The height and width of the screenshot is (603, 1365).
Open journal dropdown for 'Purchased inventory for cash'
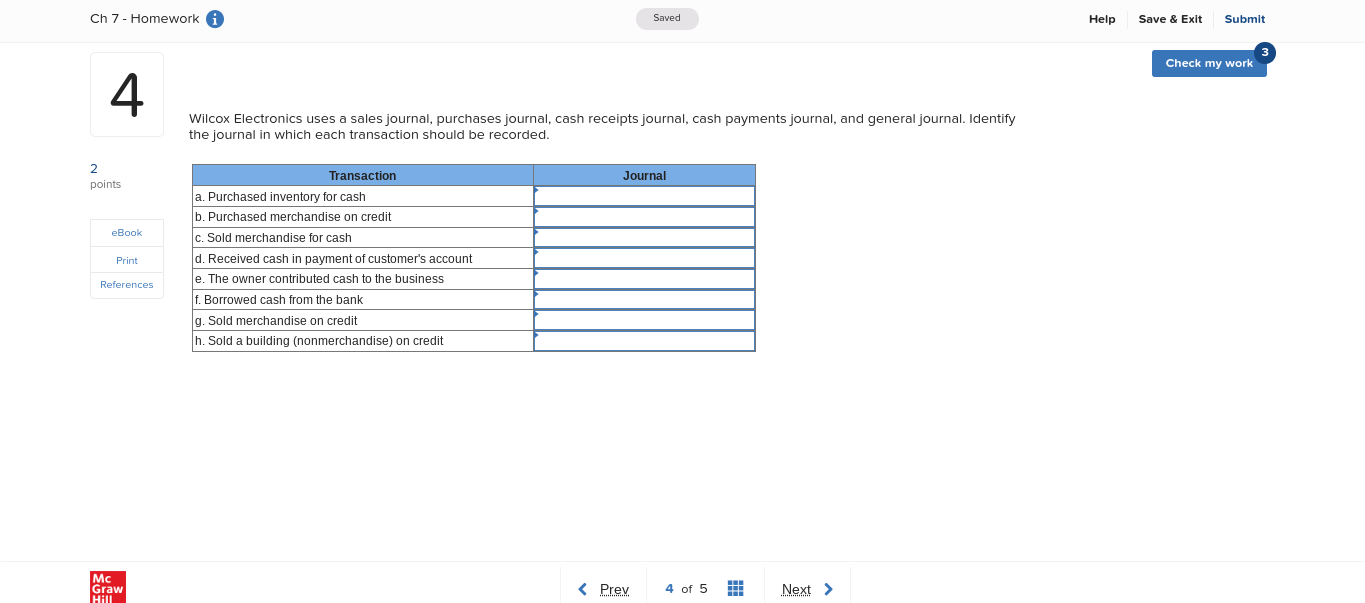point(644,196)
